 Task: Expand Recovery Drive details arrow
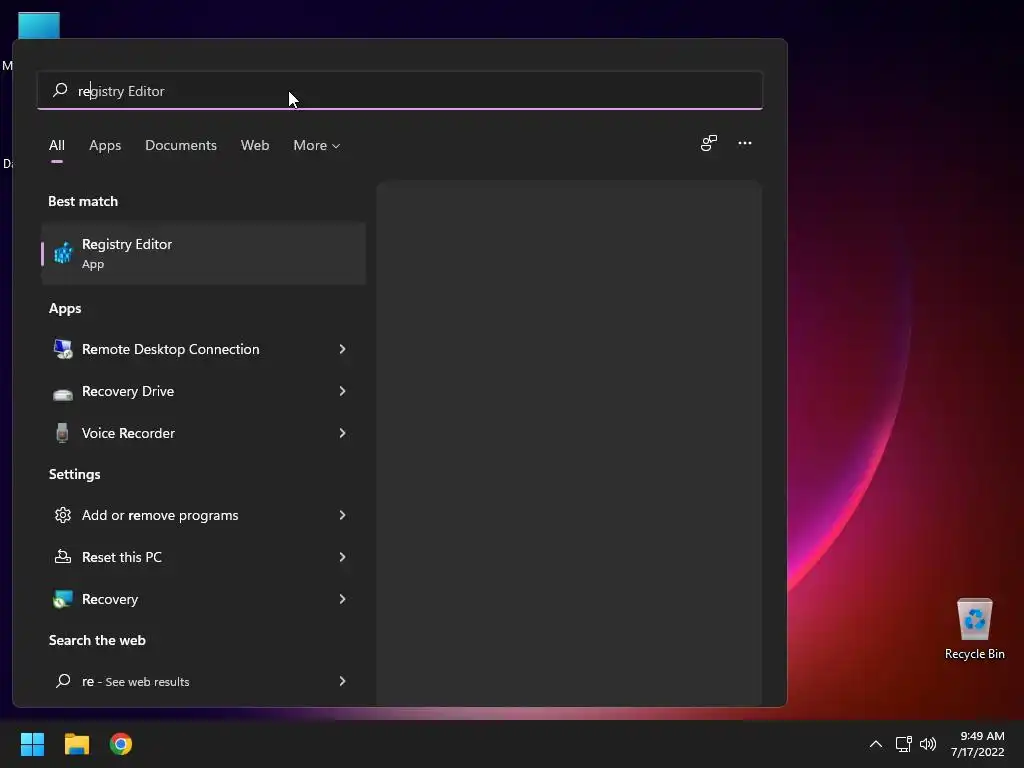point(342,391)
